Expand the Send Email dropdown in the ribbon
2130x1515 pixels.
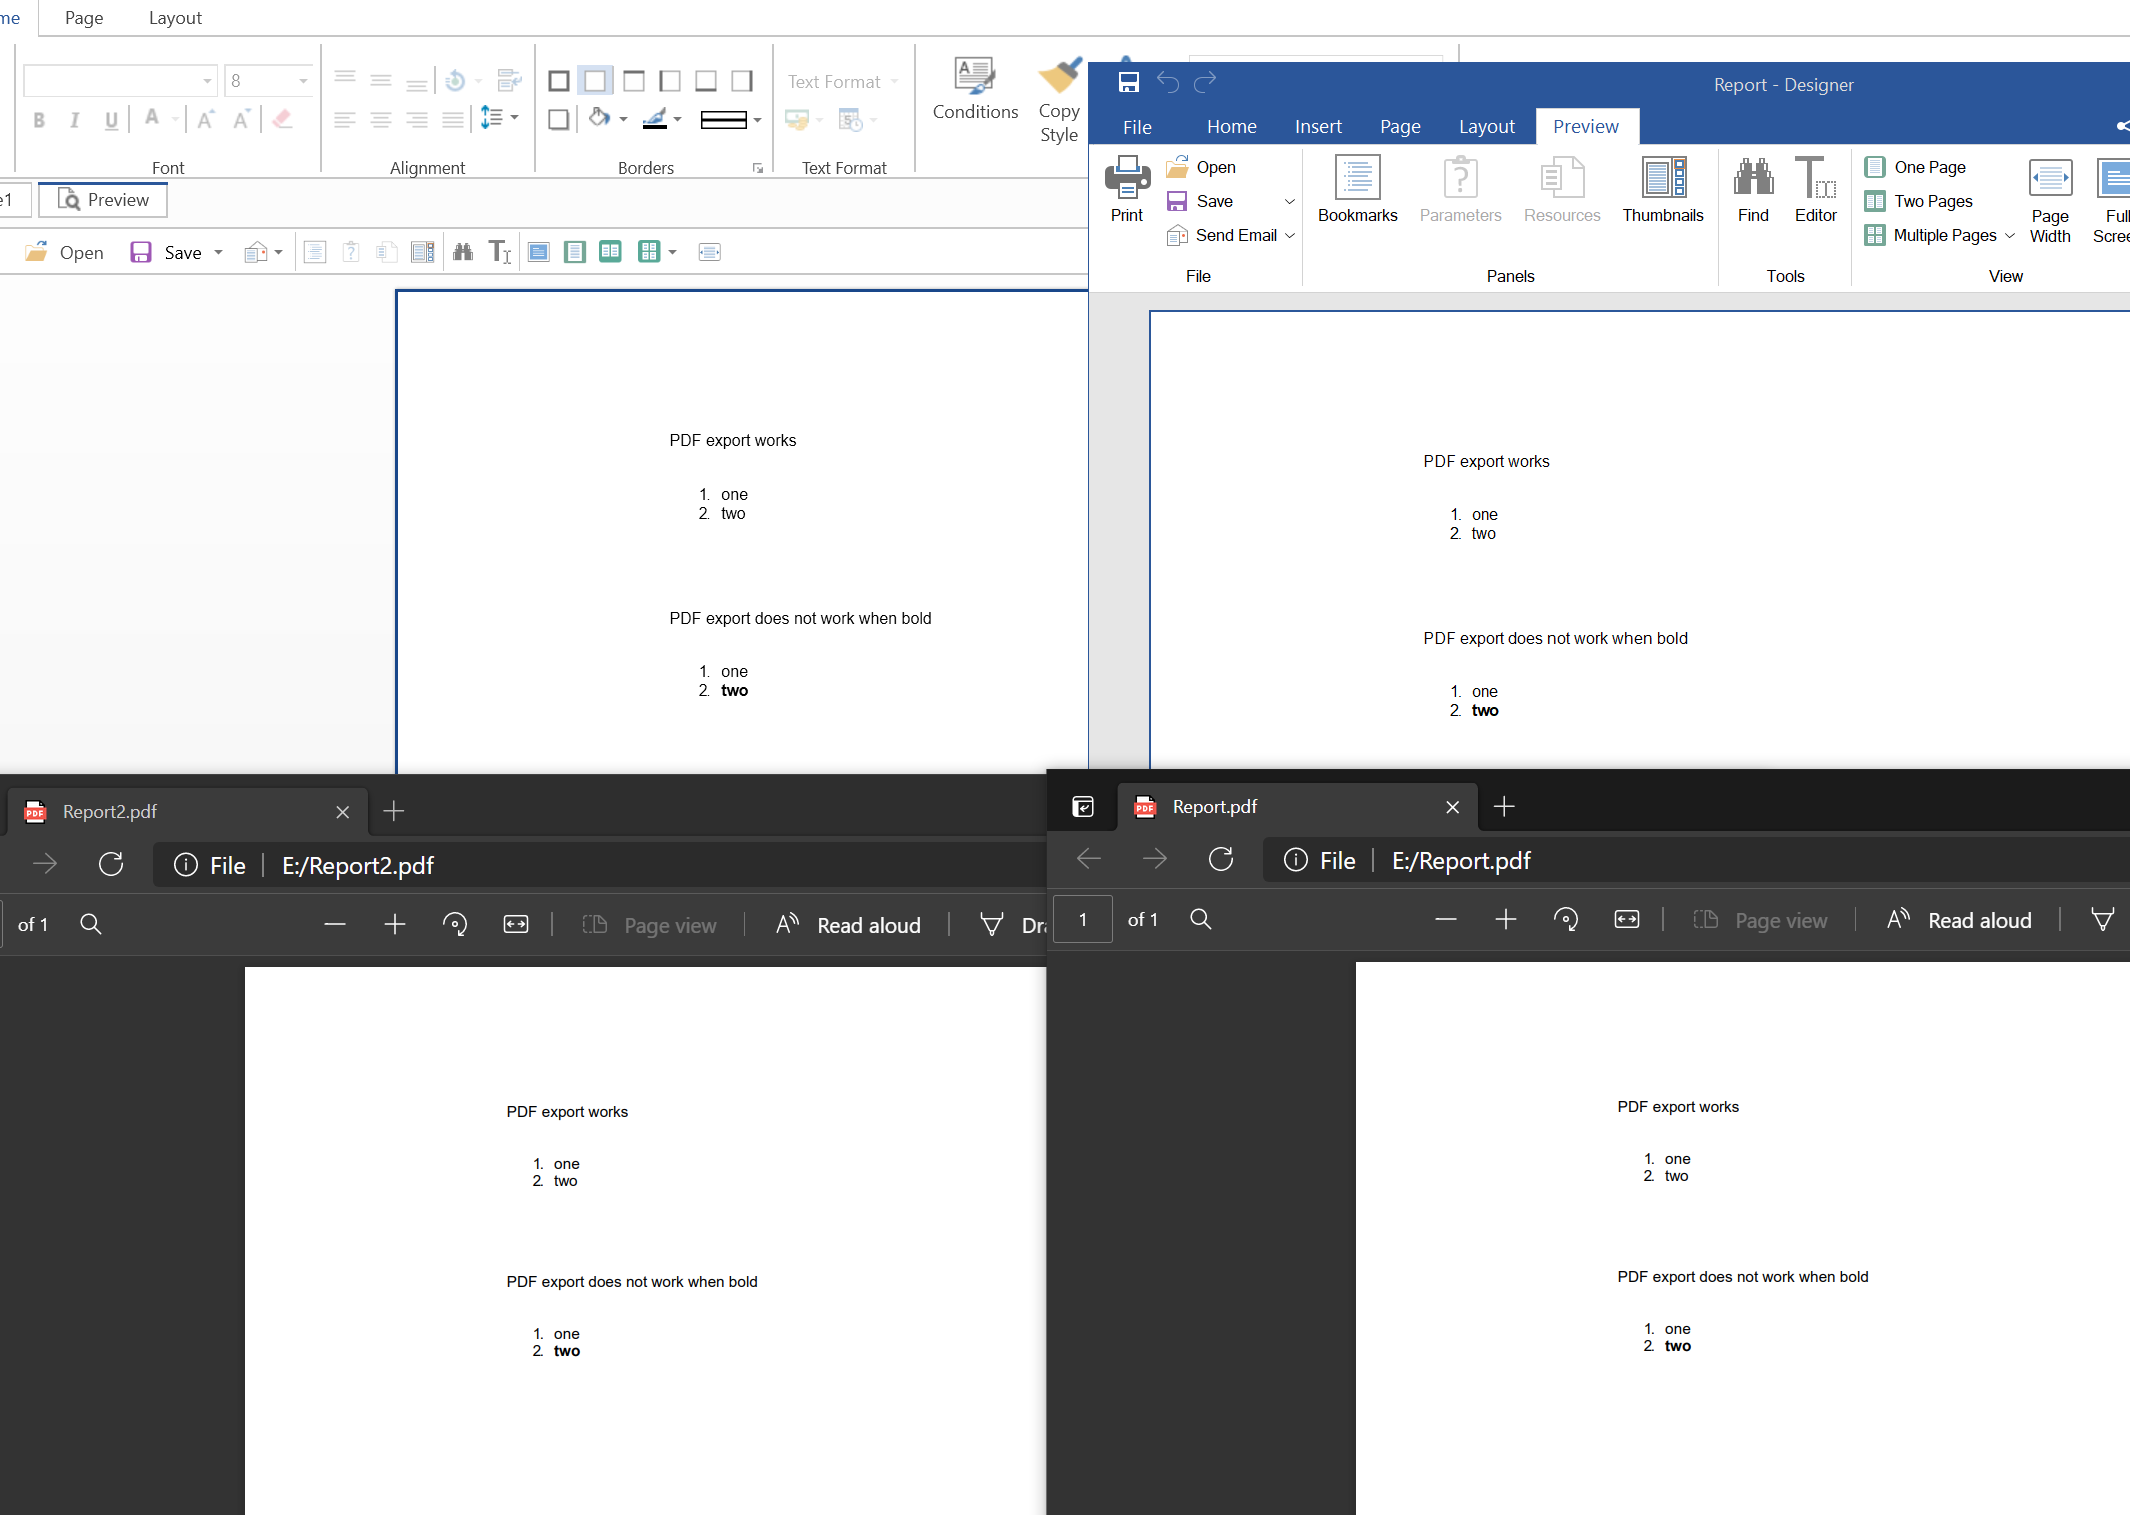(1290, 235)
